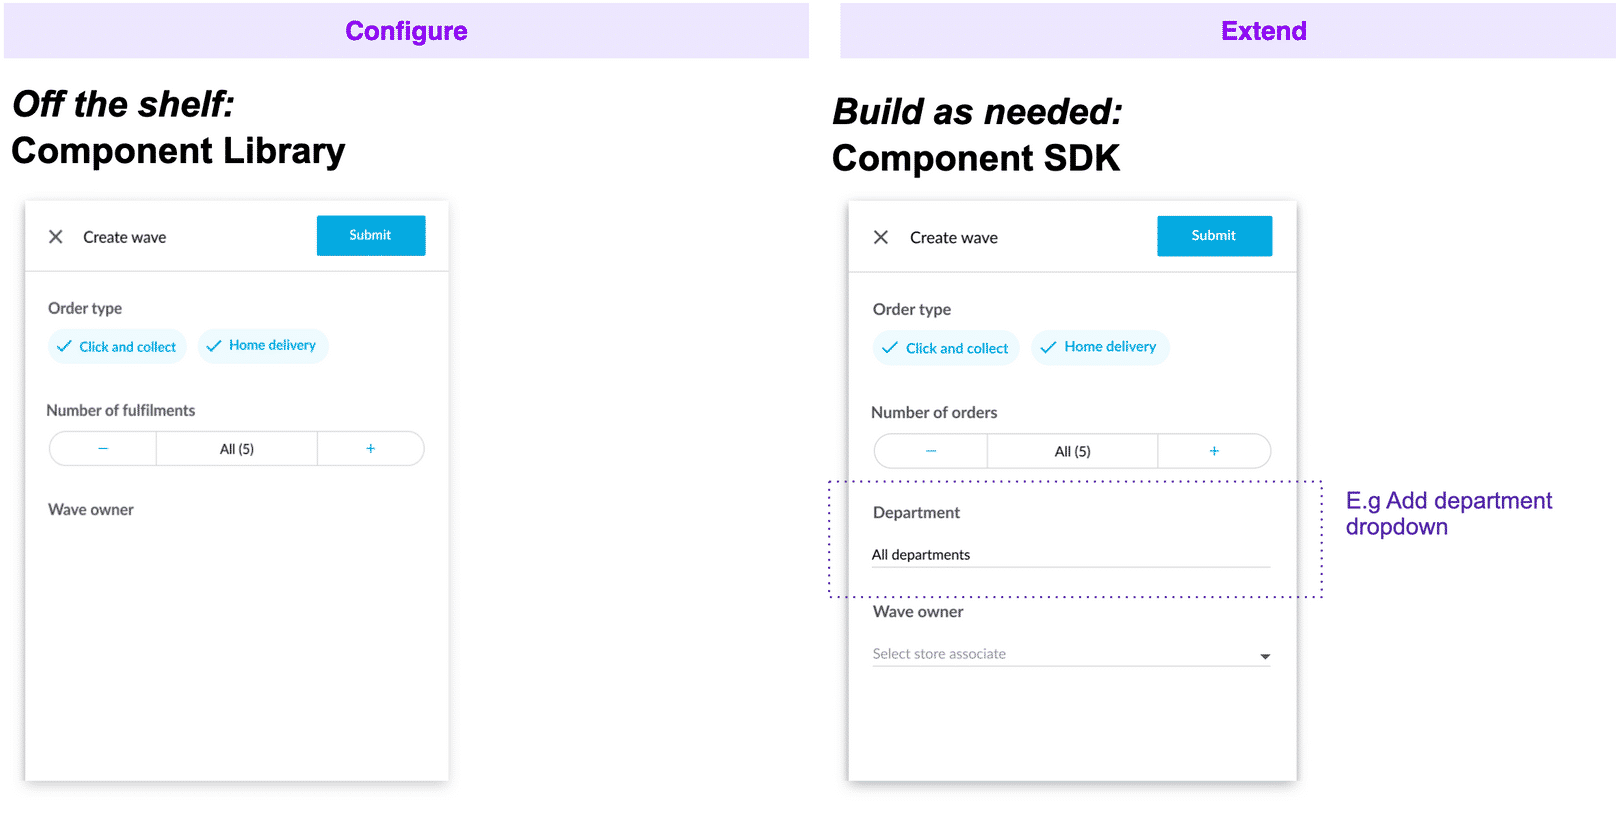Viewport: 1616px width, 824px height.
Task: Click the minus icon under Number of fulfilments
Action: coord(102,448)
